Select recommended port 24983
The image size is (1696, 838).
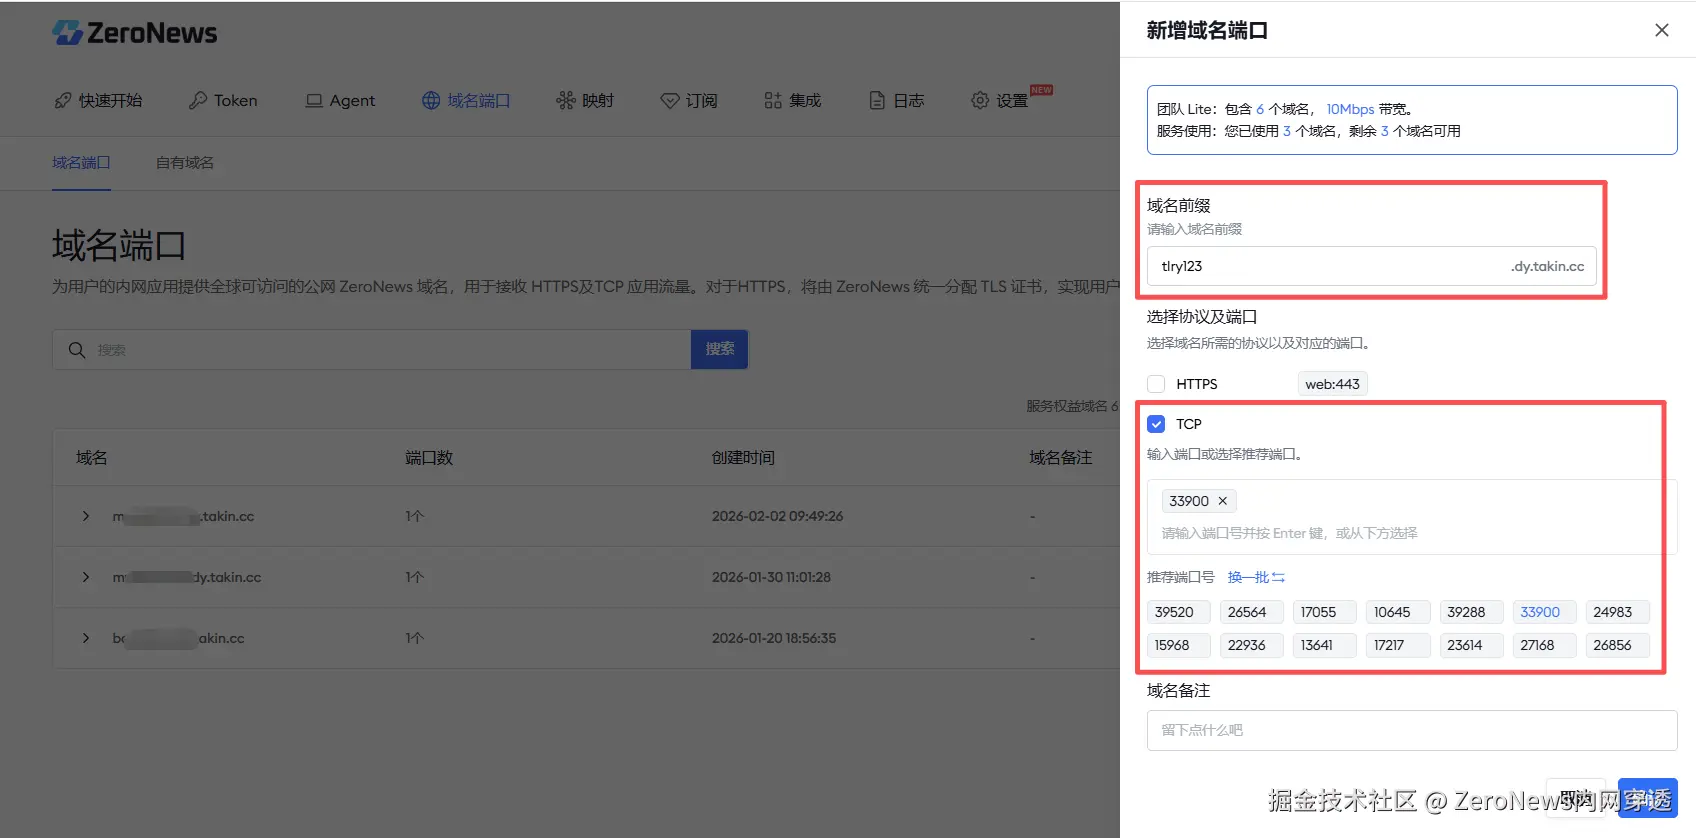(x=1617, y=612)
